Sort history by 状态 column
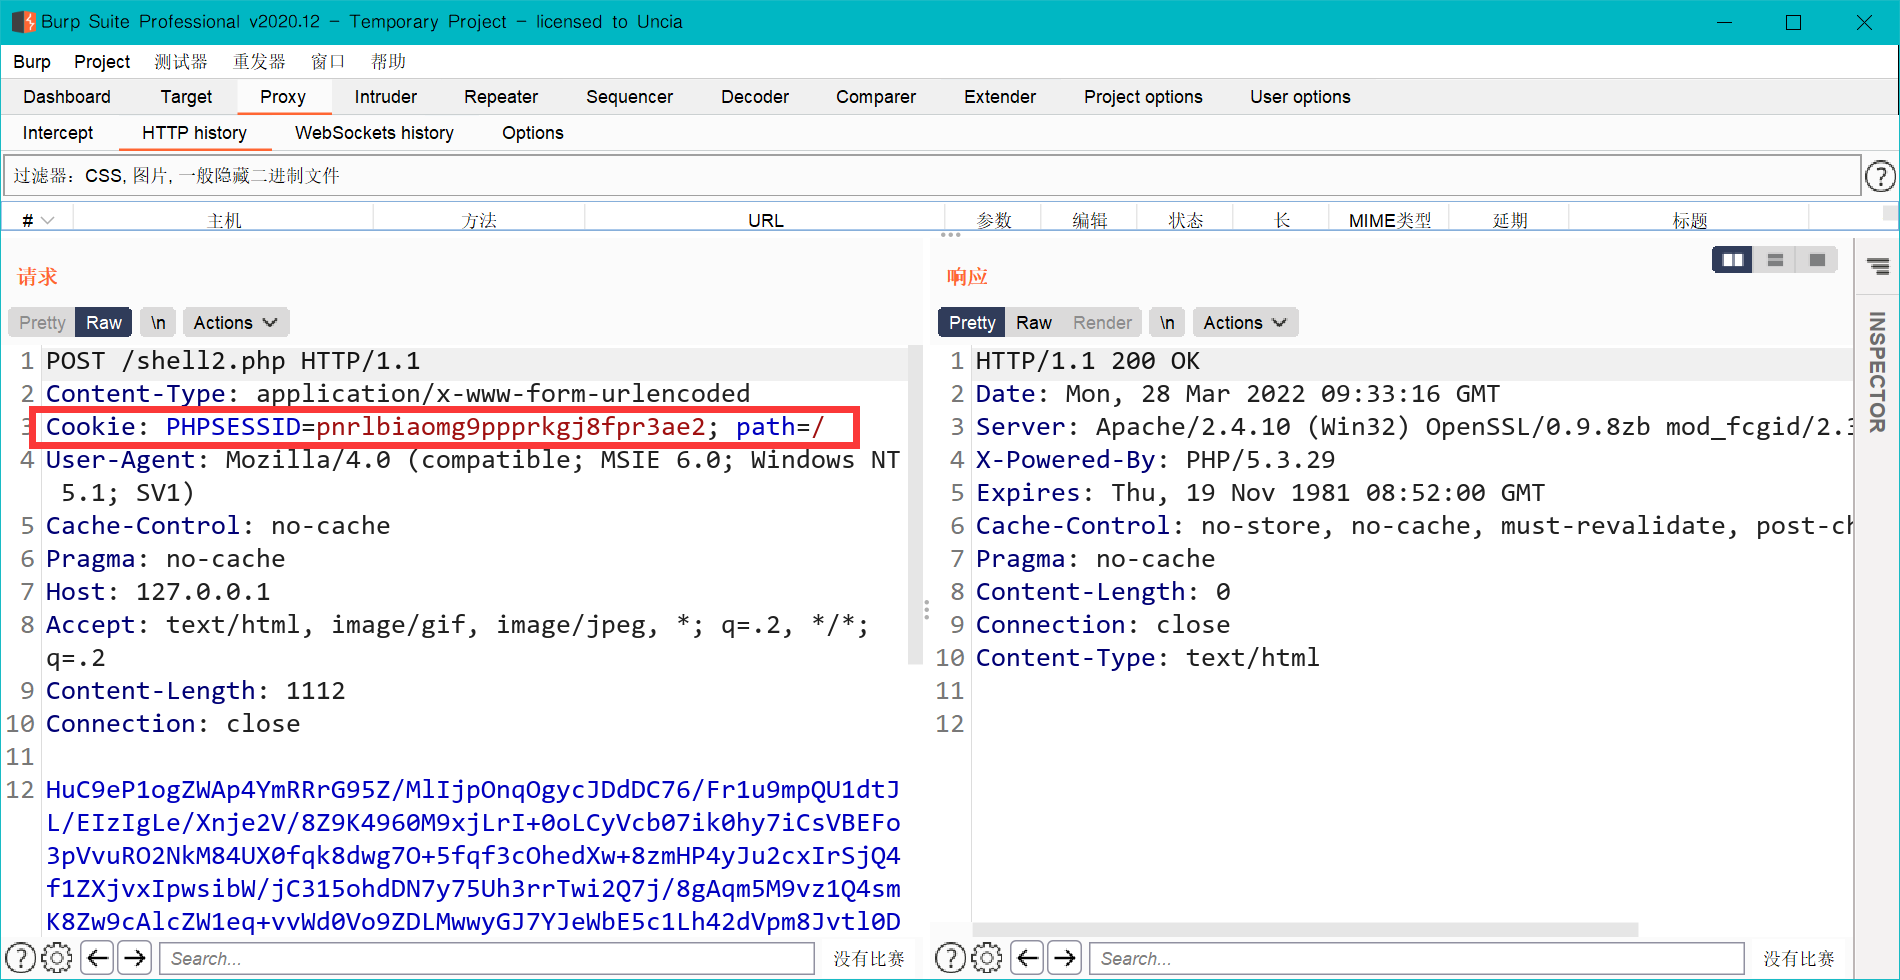1900x980 pixels. pos(1186,220)
